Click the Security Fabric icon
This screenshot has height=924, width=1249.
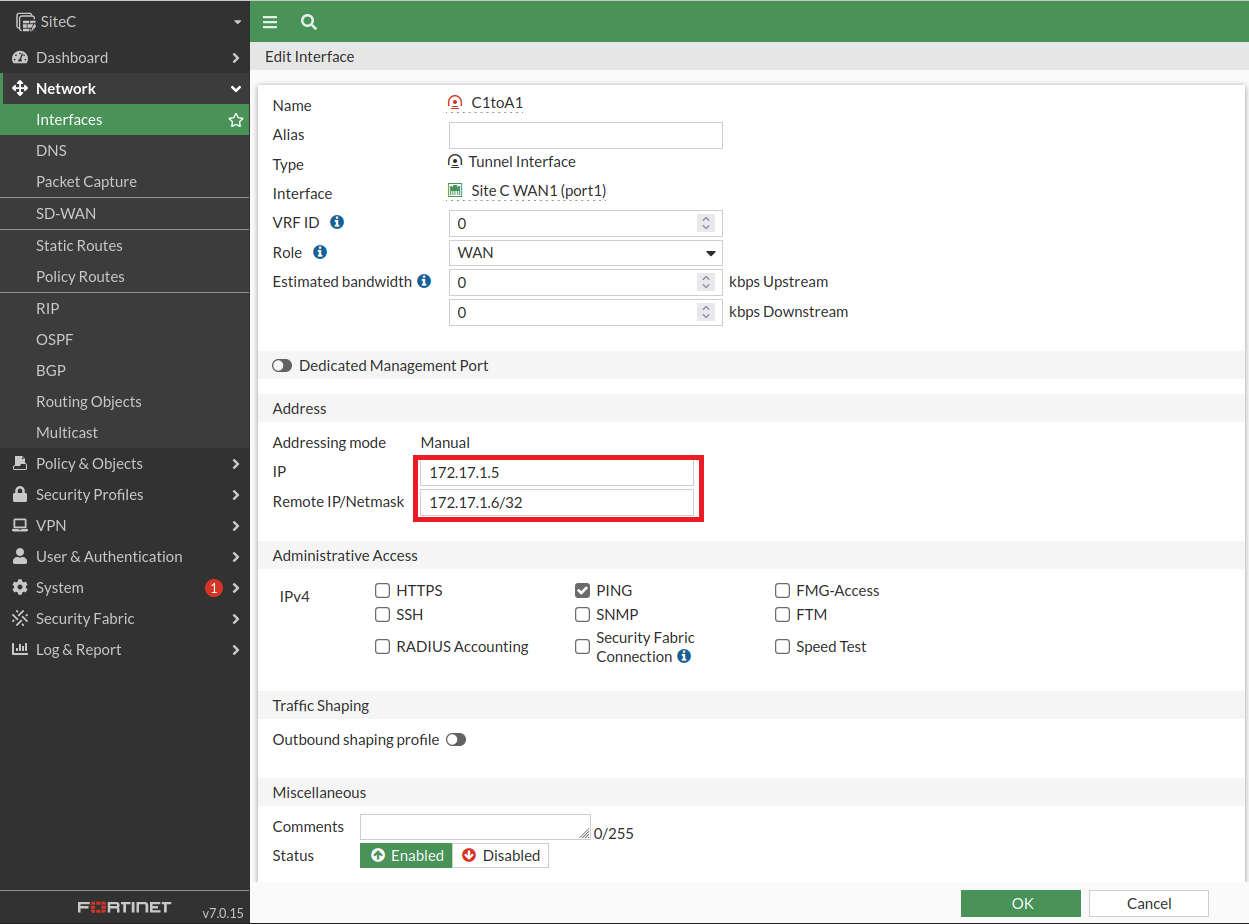coord(20,619)
